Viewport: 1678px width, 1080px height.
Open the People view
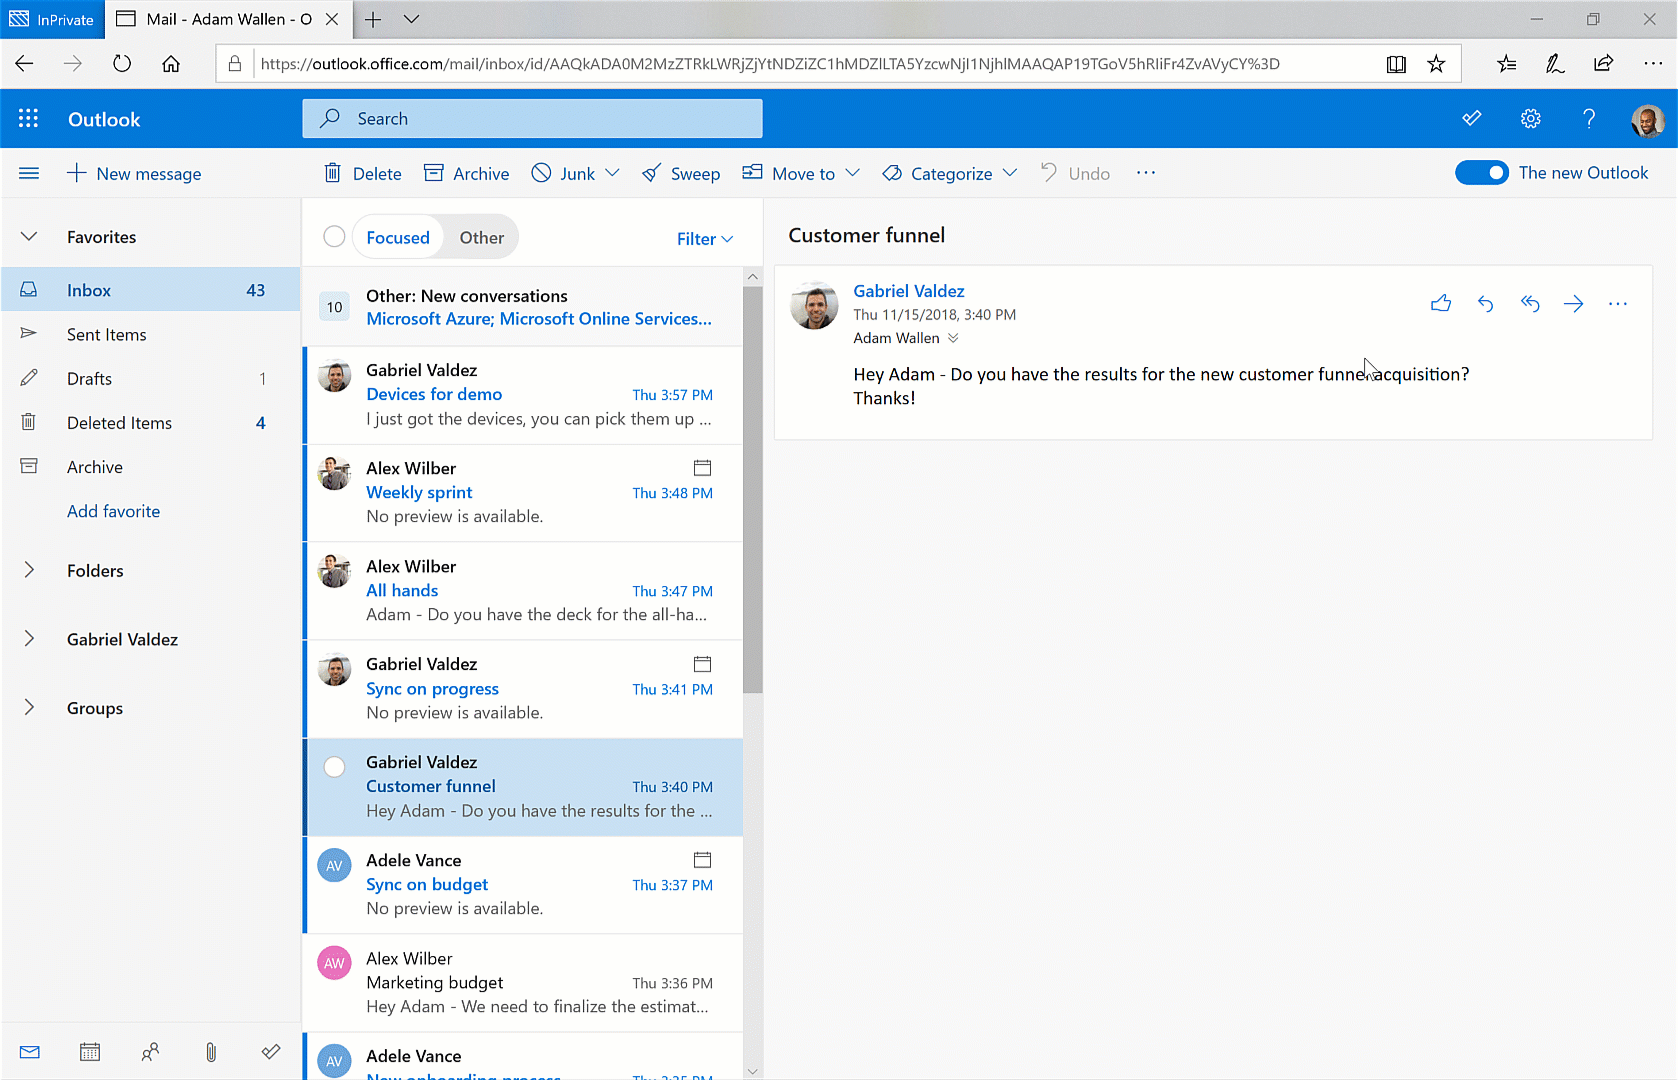[x=150, y=1051]
